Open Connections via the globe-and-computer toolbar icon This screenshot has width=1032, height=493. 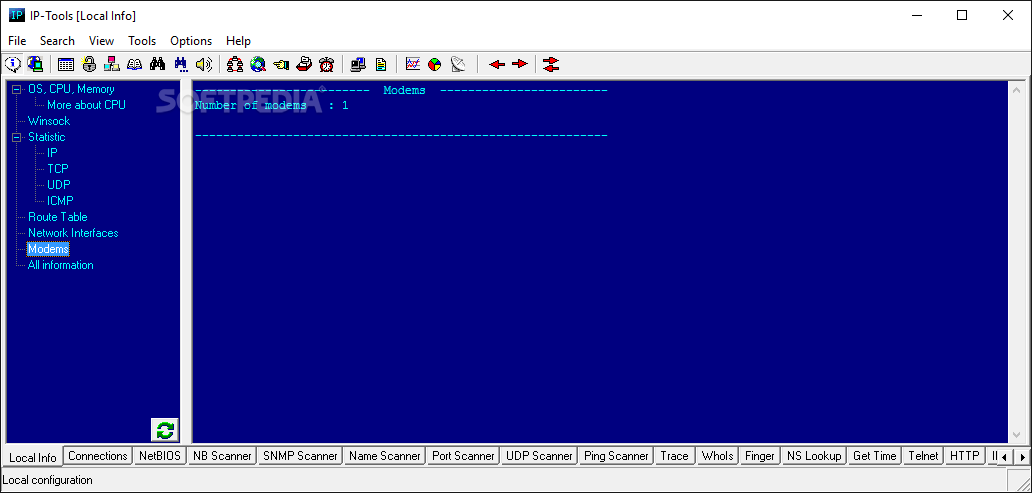point(36,64)
